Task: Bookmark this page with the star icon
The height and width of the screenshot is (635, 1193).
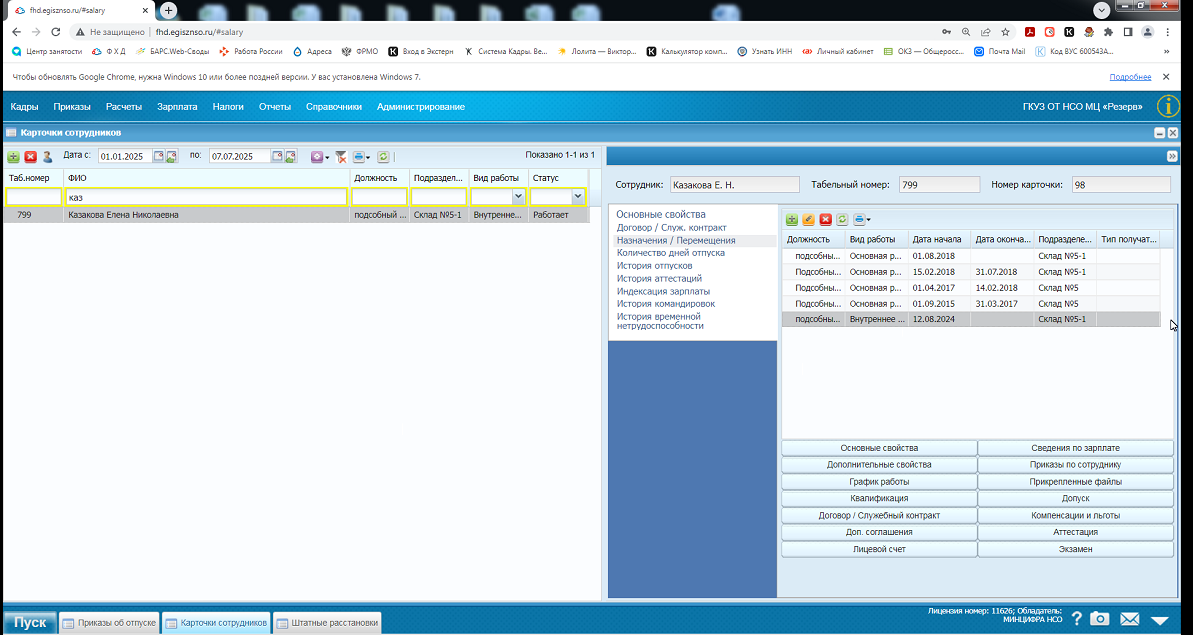Action: click(x=1006, y=32)
